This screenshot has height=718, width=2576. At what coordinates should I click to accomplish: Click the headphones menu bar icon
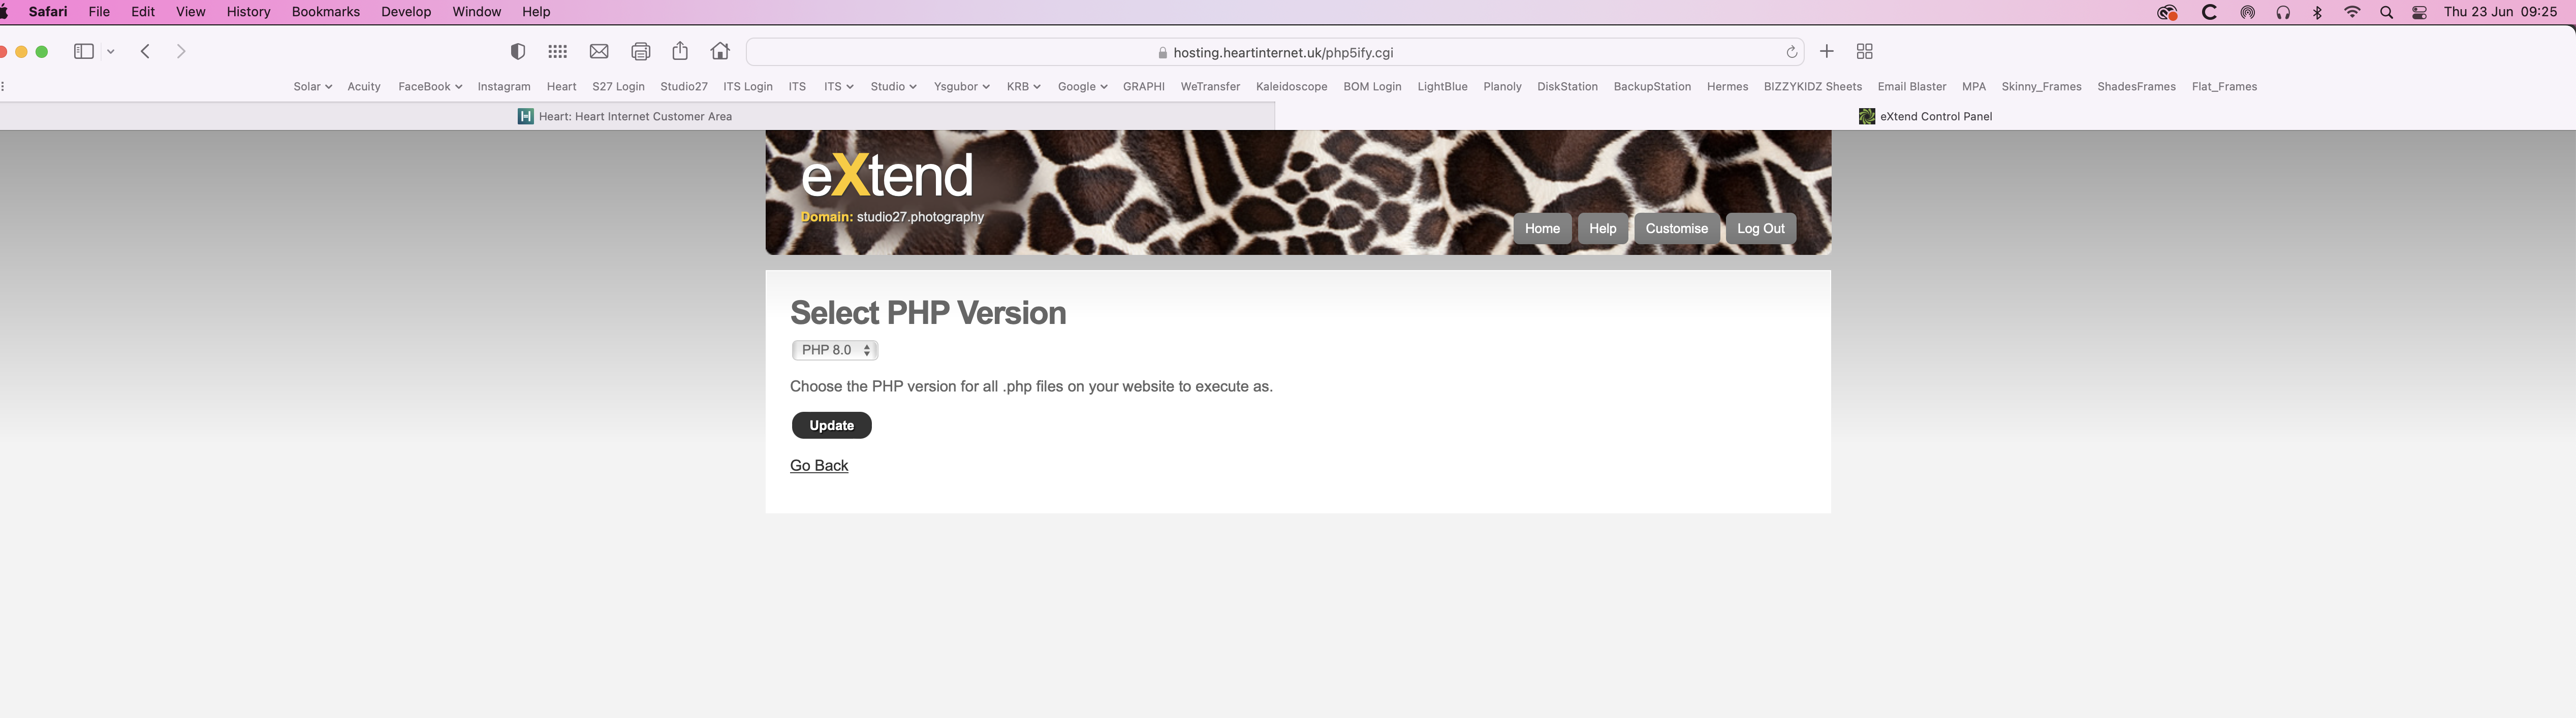(2283, 13)
